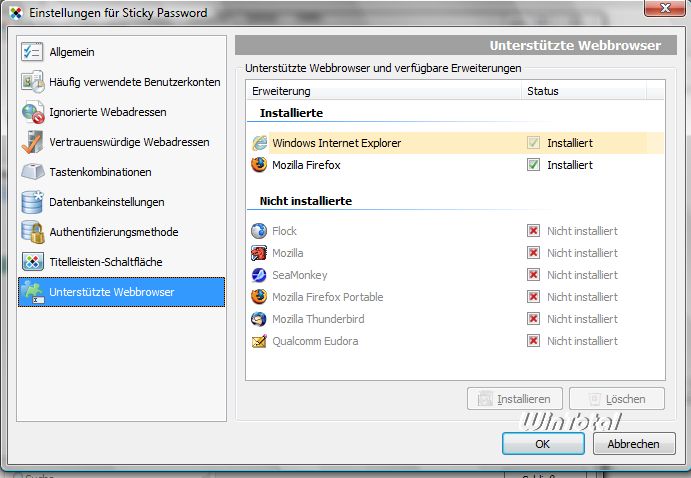Open Titelleisten-Schaltfläche settings
Image resolution: width=691 pixels, height=478 pixels.
click(x=121, y=262)
